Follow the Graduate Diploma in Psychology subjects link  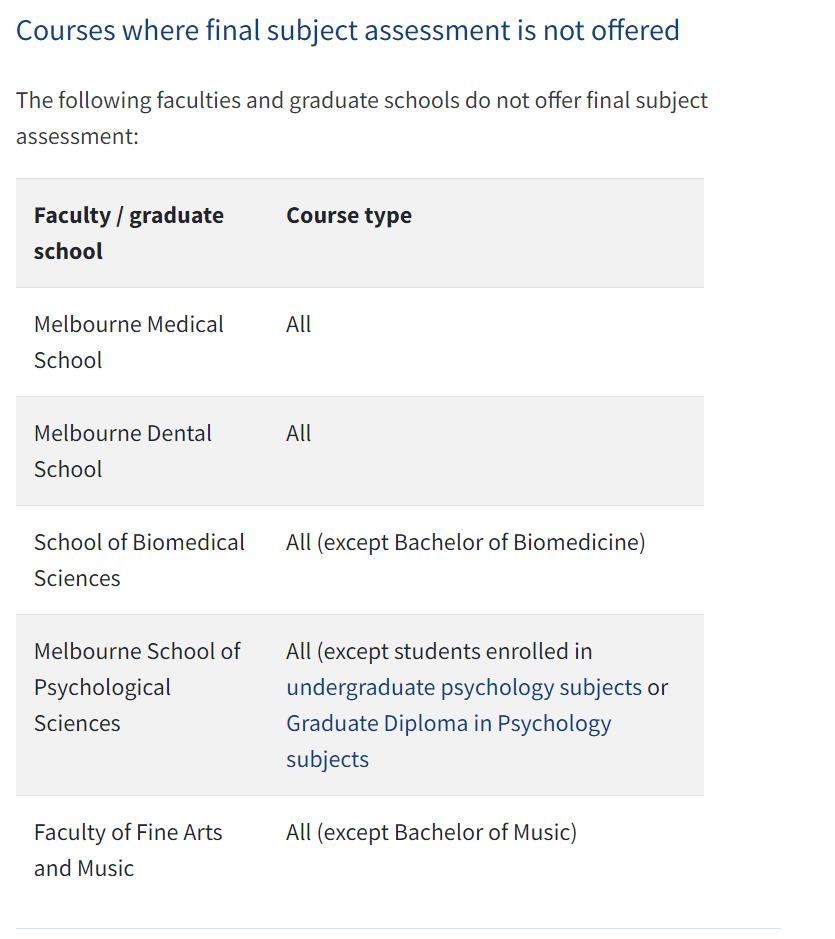[448, 724]
